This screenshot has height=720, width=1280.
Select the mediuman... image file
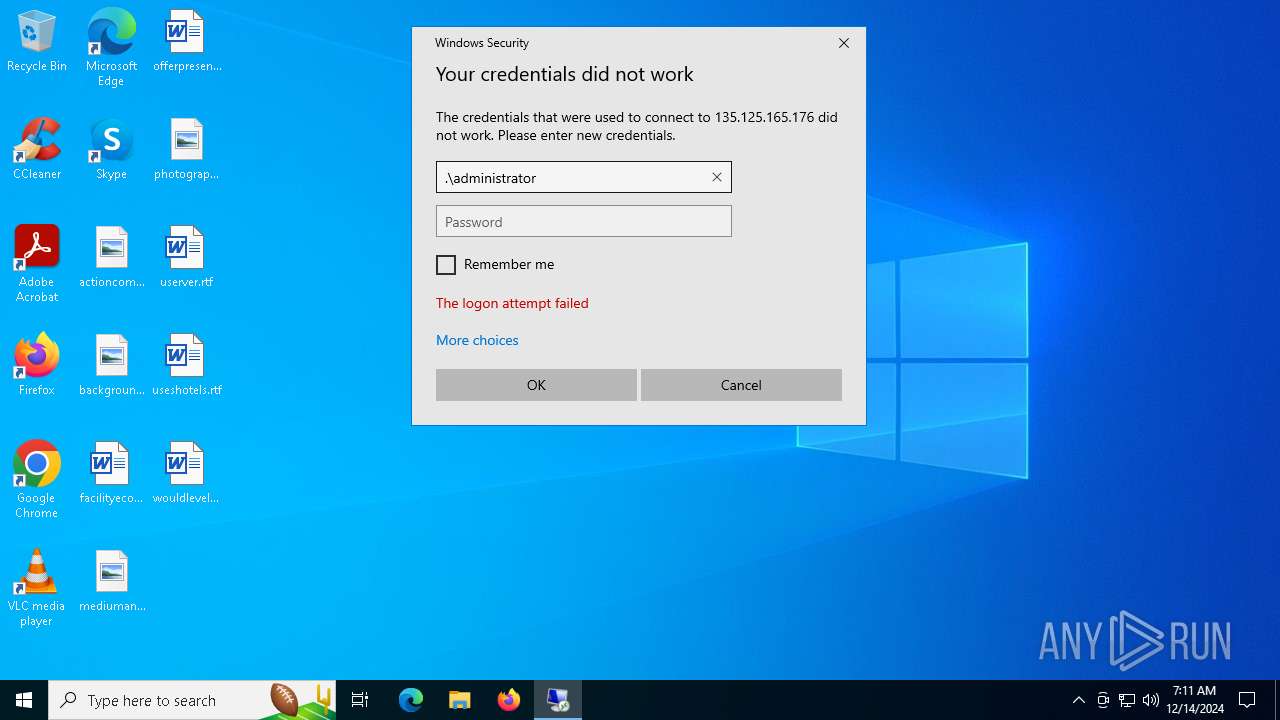[x=112, y=582]
